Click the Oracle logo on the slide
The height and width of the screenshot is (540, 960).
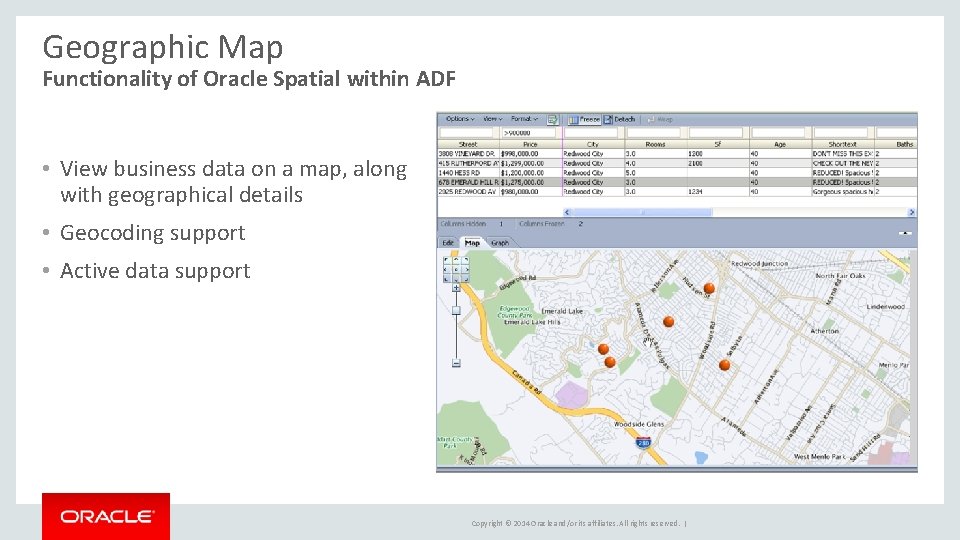click(106, 516)
